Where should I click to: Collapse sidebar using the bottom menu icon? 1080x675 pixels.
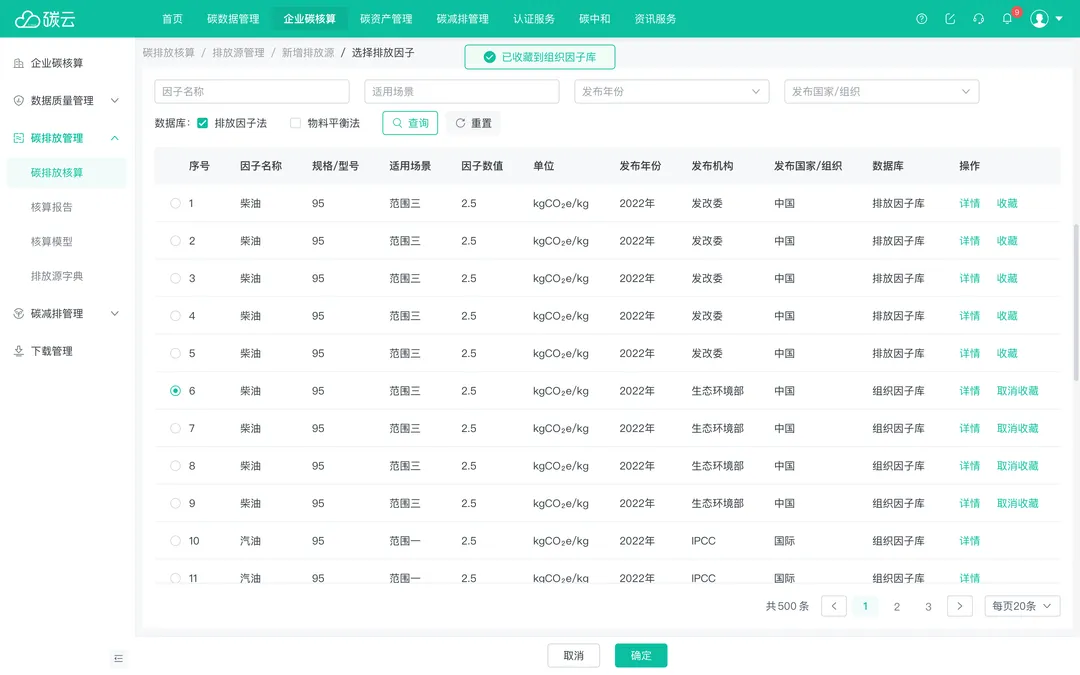pos(118,658)
